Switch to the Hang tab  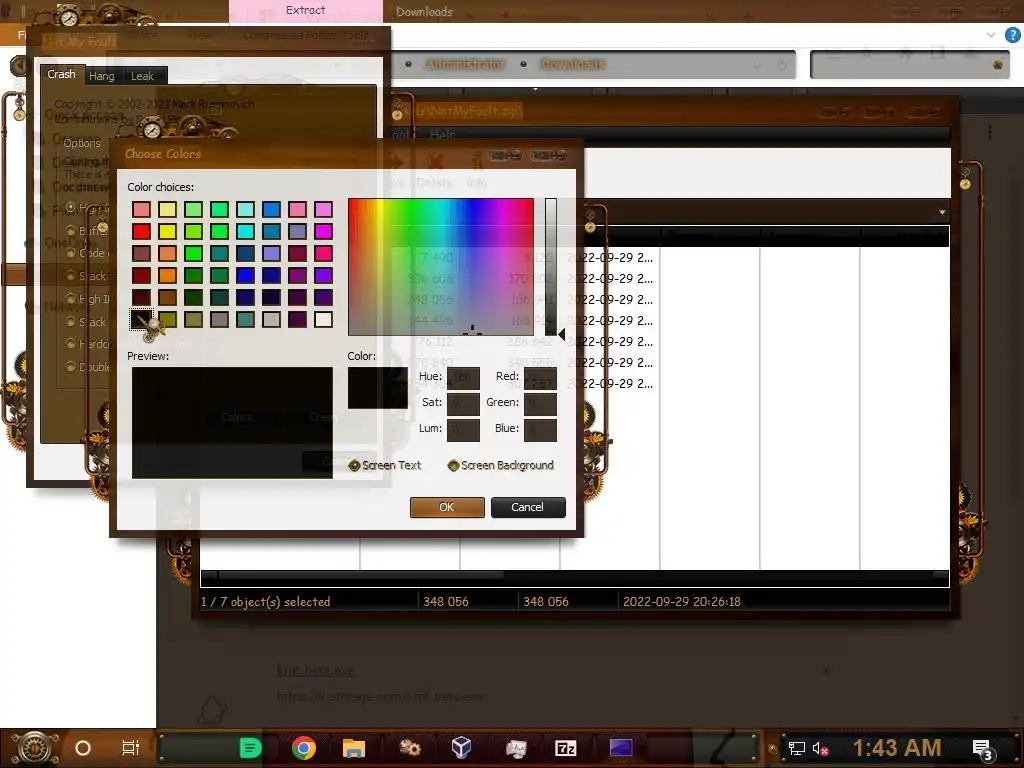point(102,76)
